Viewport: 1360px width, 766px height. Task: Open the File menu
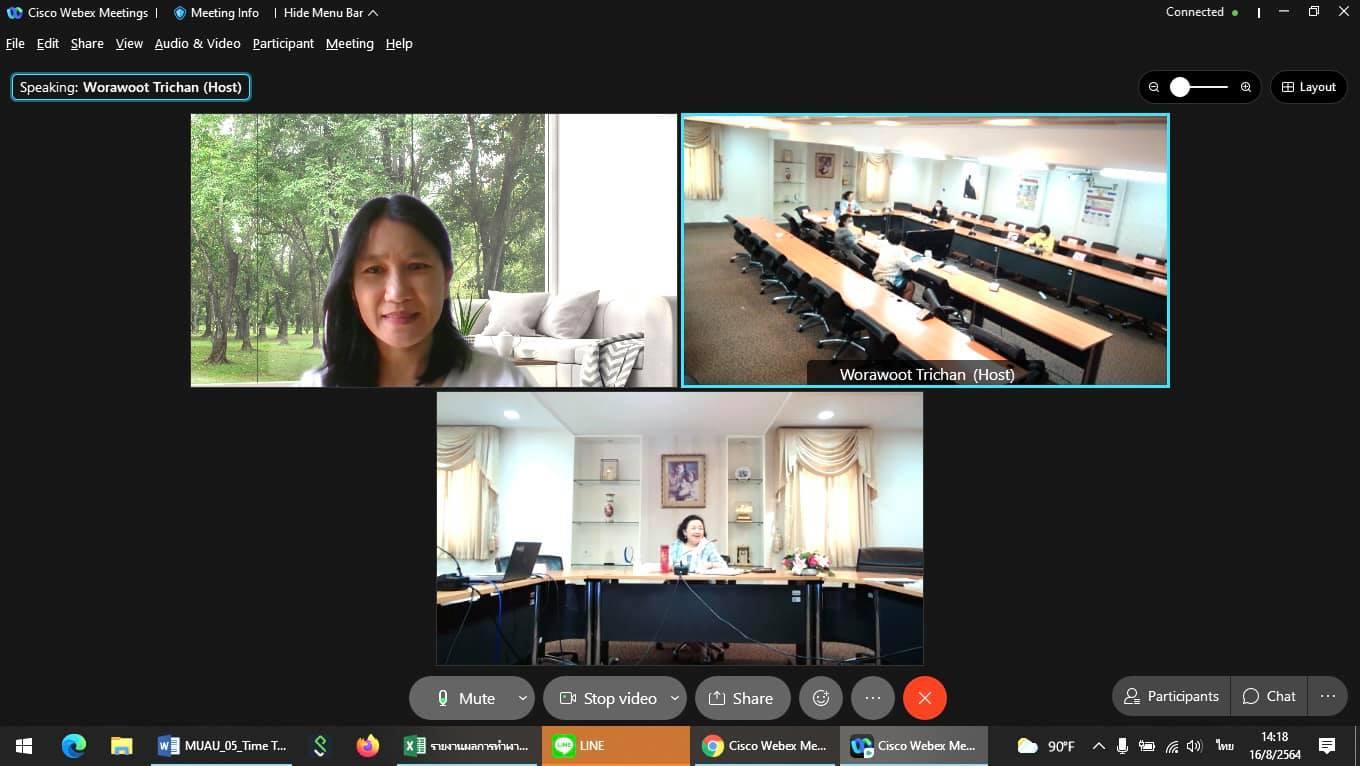click(x=15, y=43)
